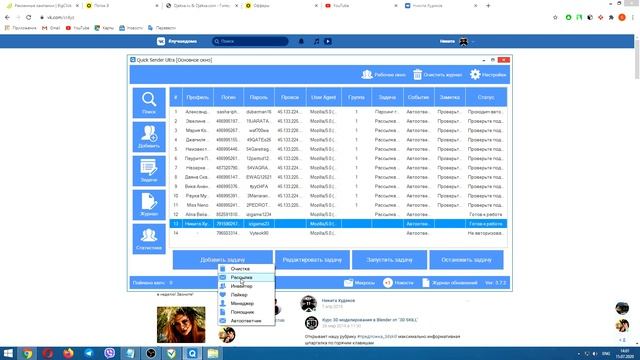Click the Добавить задачу button
This screenshot has height=360, width=640.
222,260
